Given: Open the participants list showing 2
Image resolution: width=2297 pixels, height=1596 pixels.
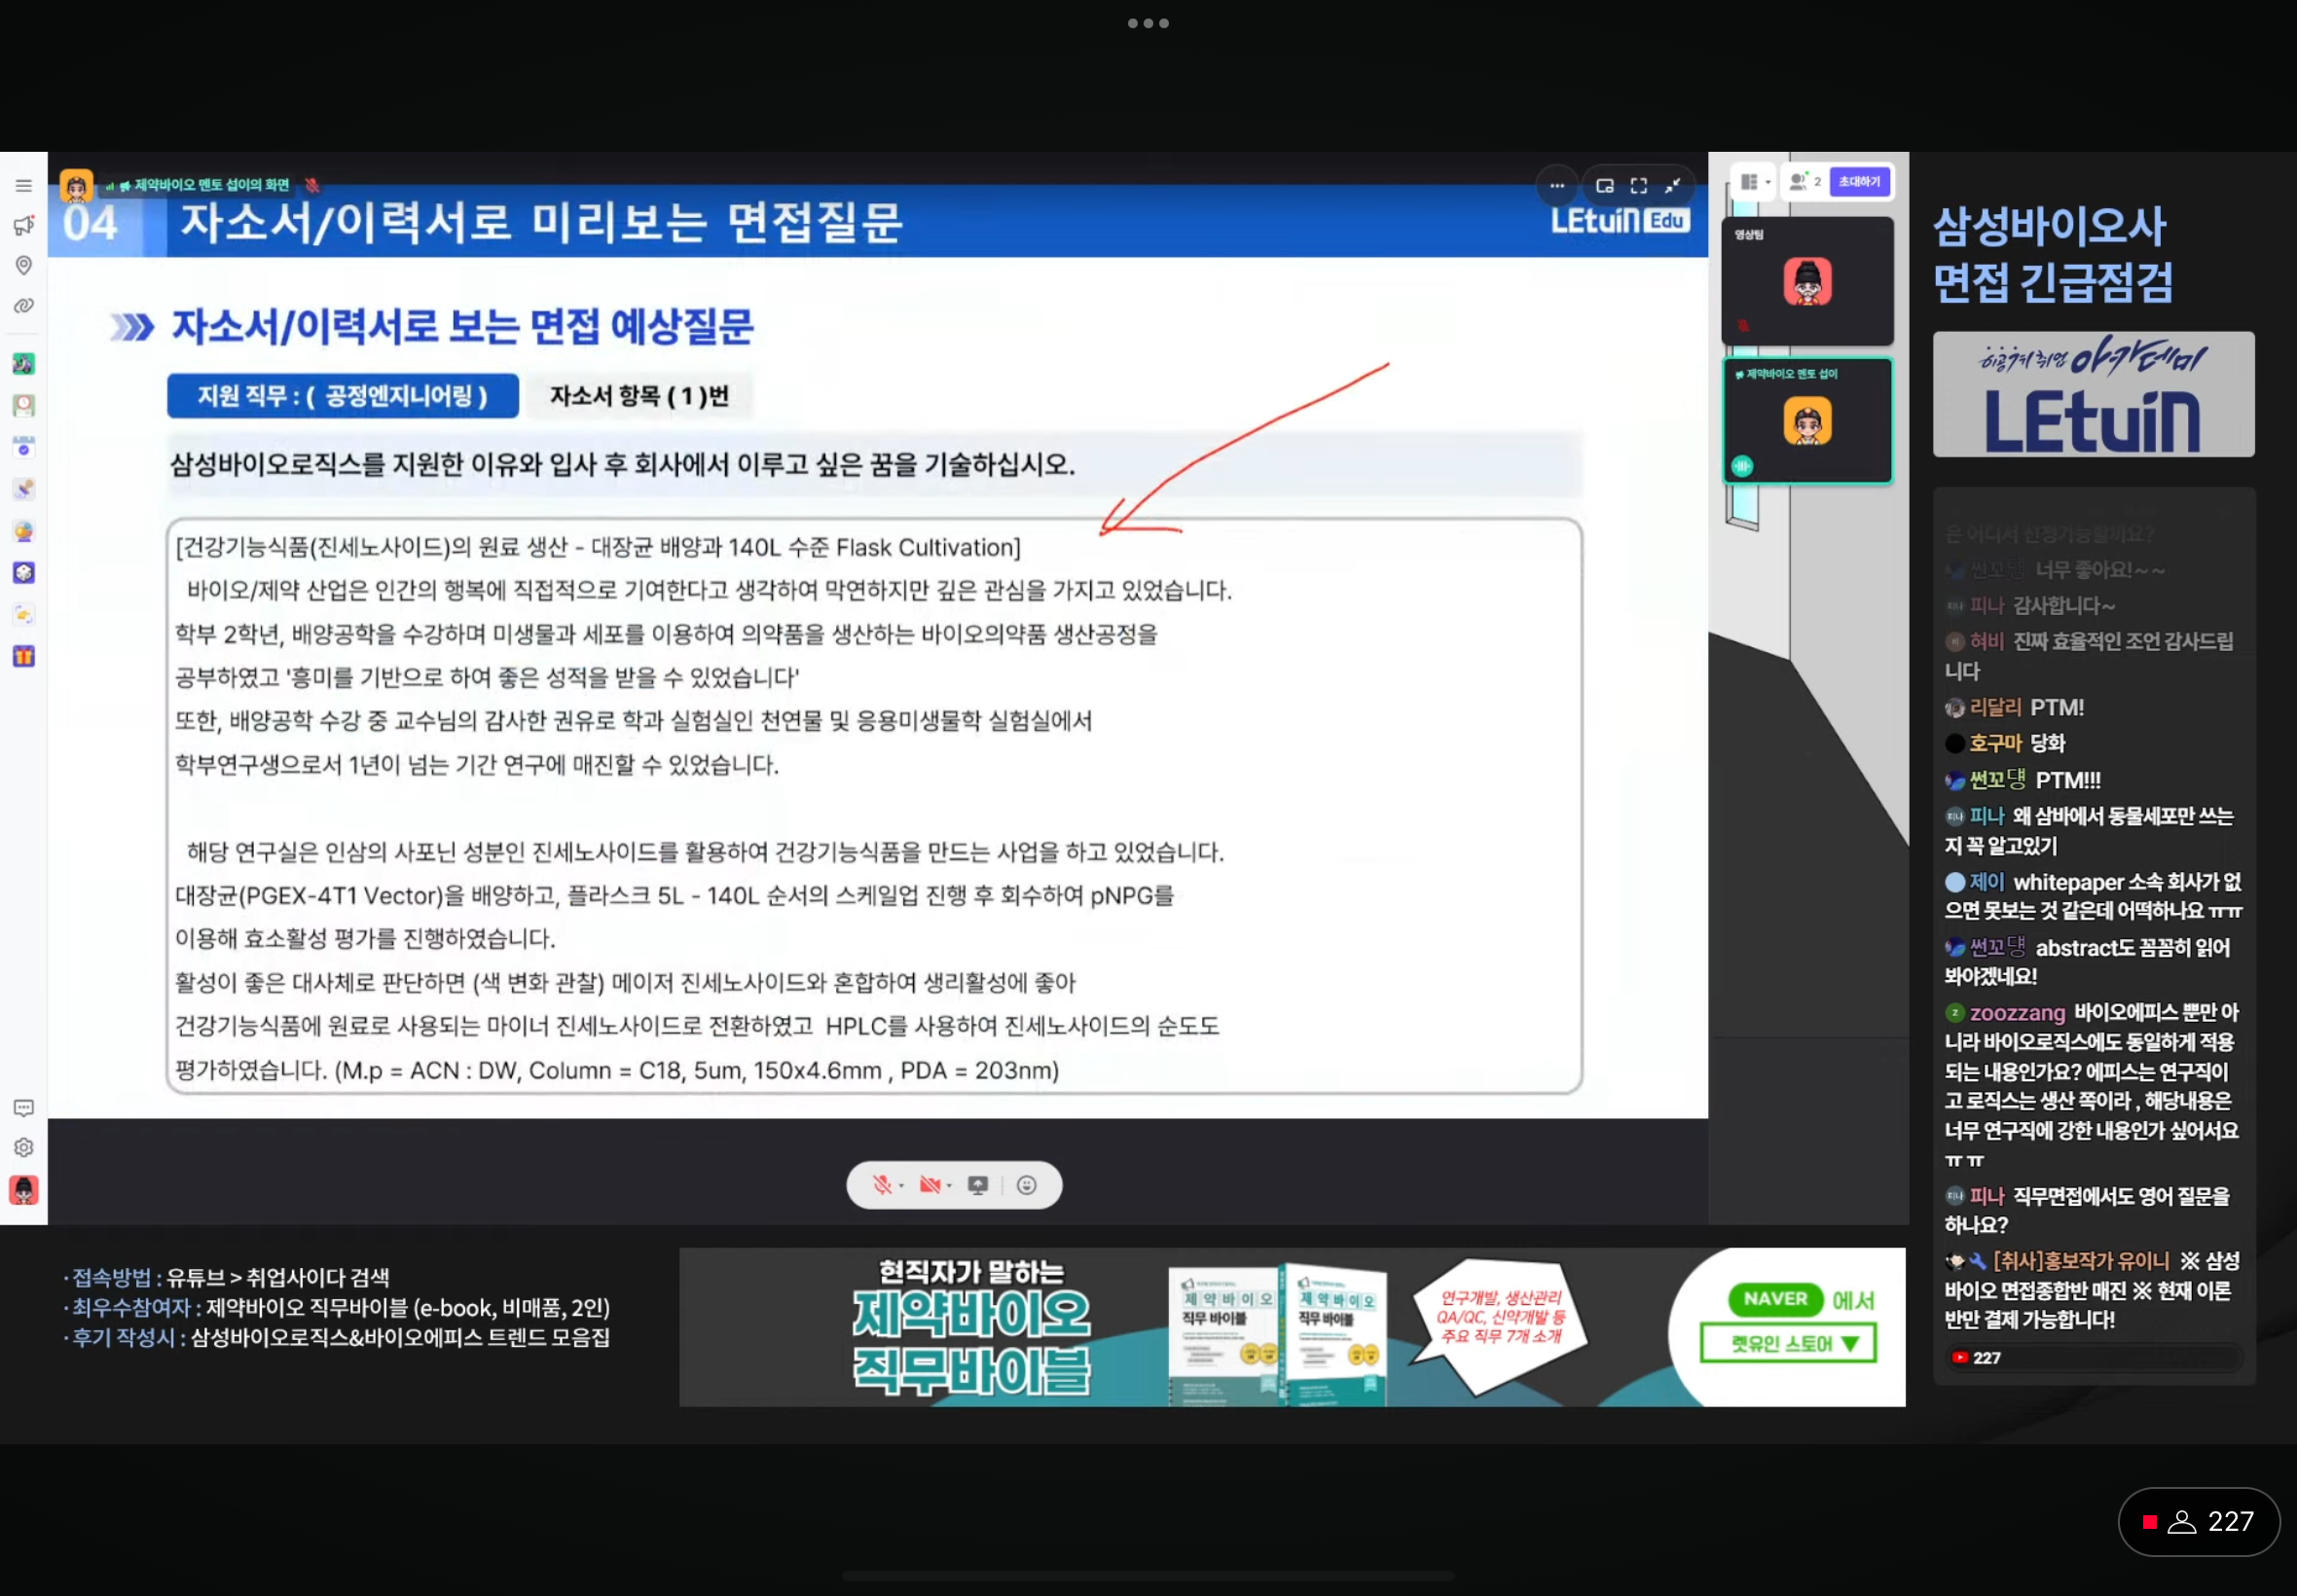Looking at the screenshot, I should (x=1804, y=182).
